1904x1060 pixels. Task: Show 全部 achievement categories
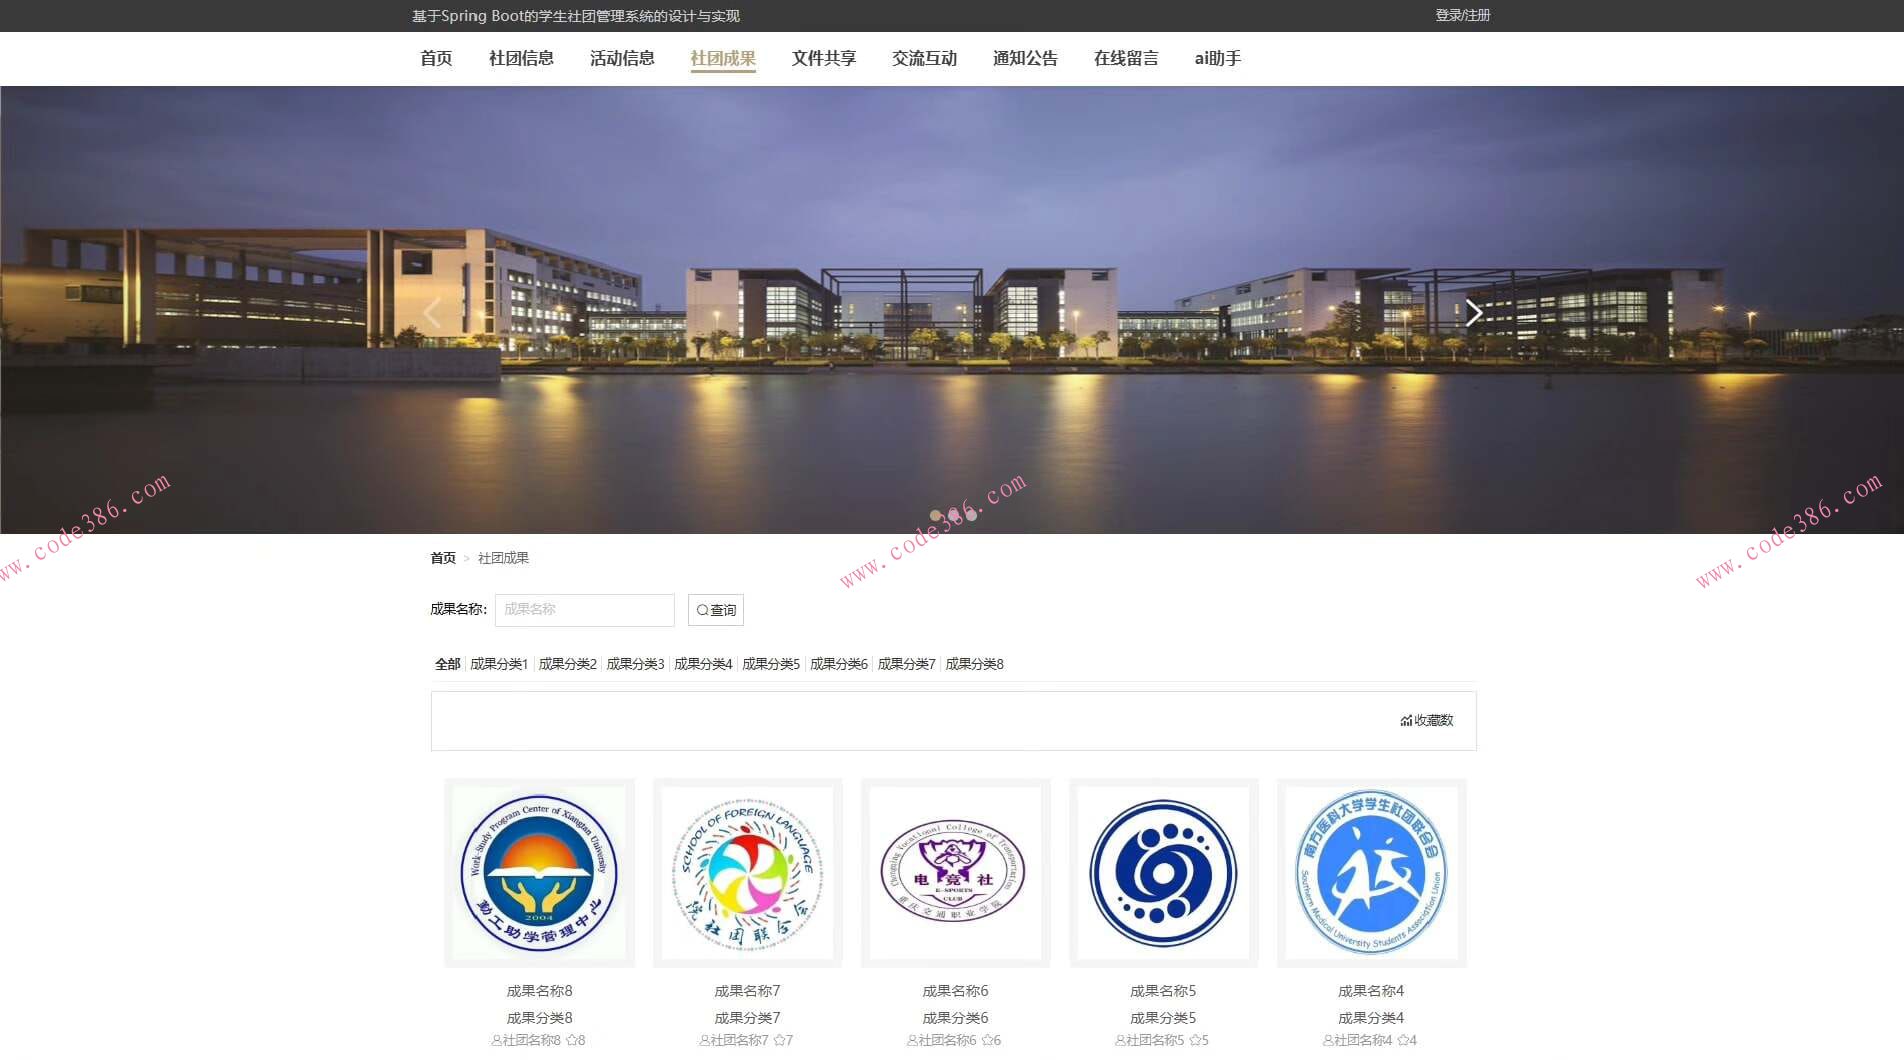(x=447, y=663)
